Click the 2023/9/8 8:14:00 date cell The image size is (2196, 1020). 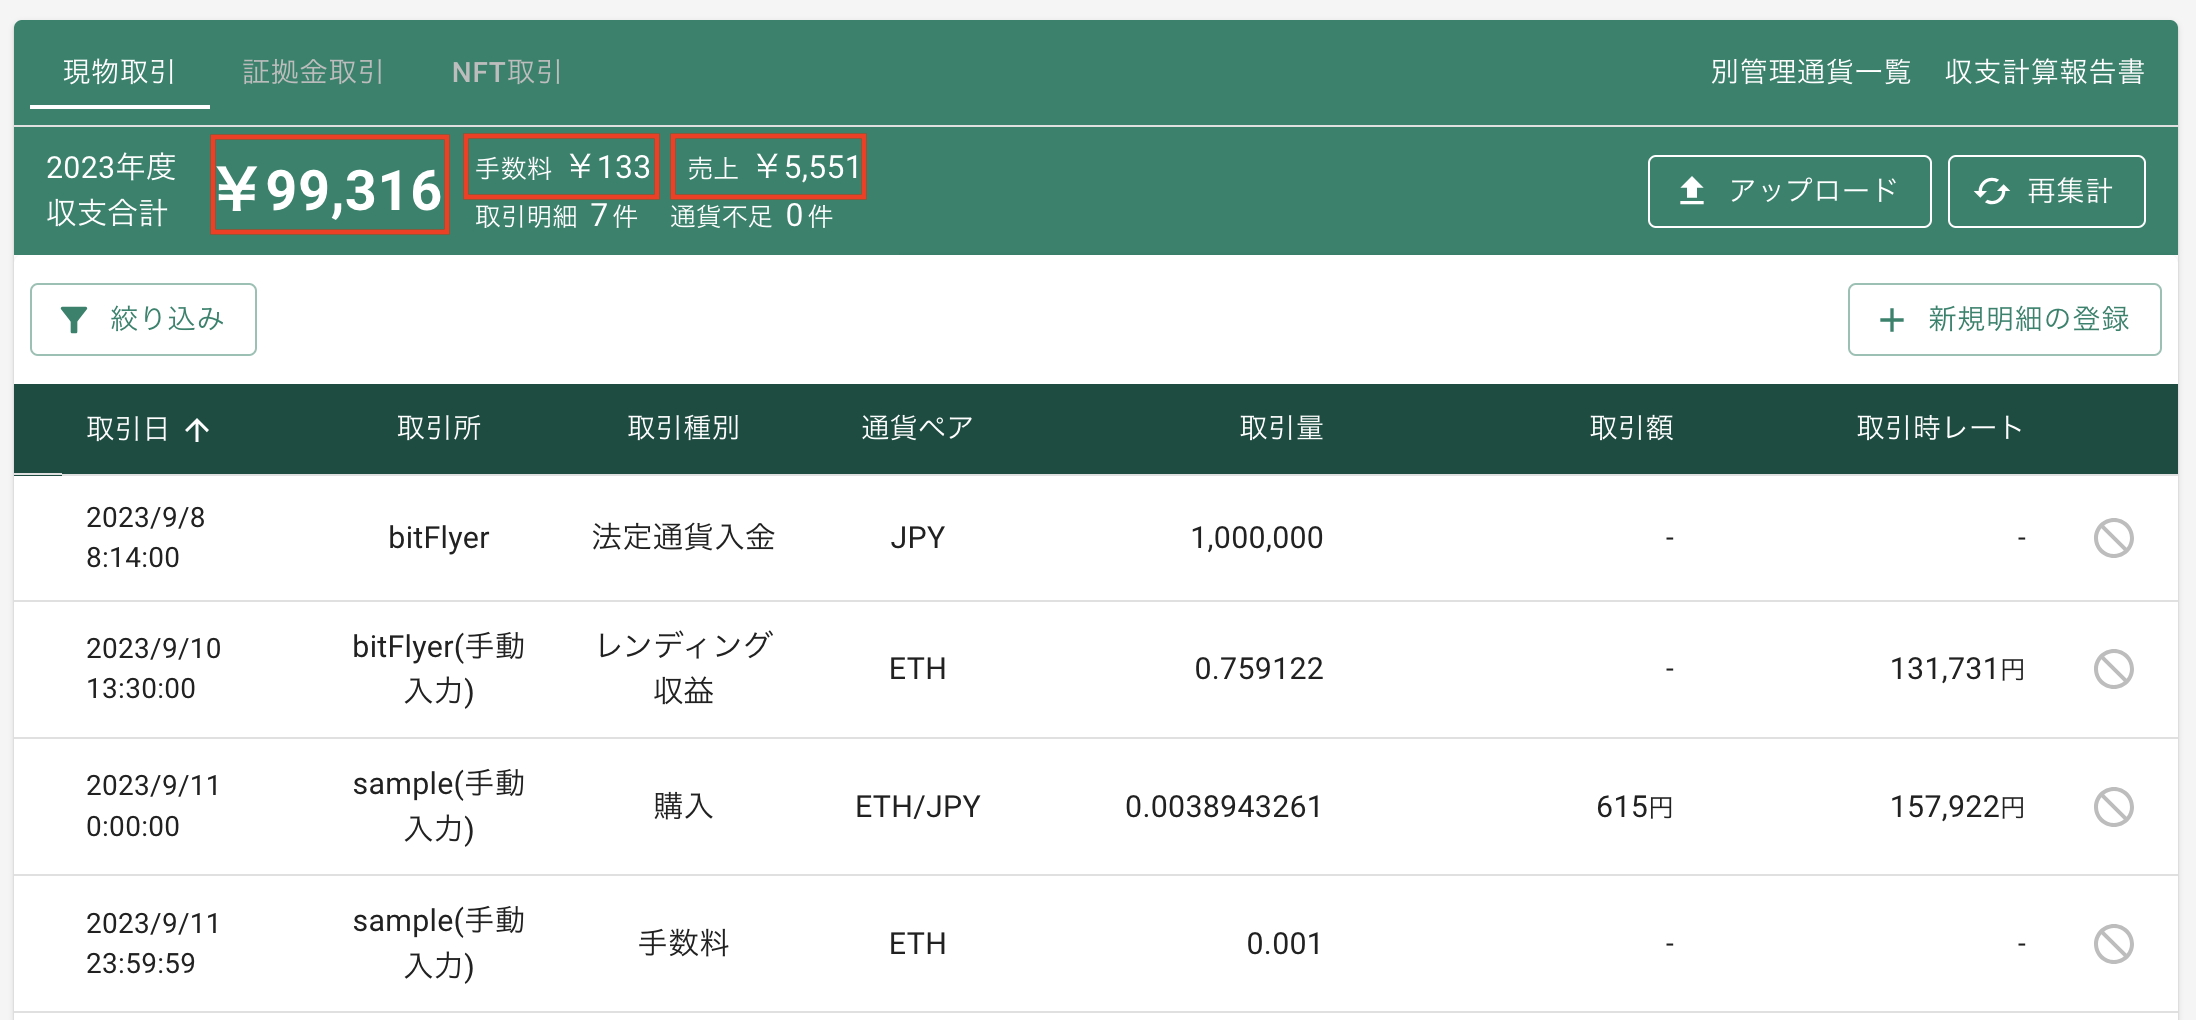146,537
